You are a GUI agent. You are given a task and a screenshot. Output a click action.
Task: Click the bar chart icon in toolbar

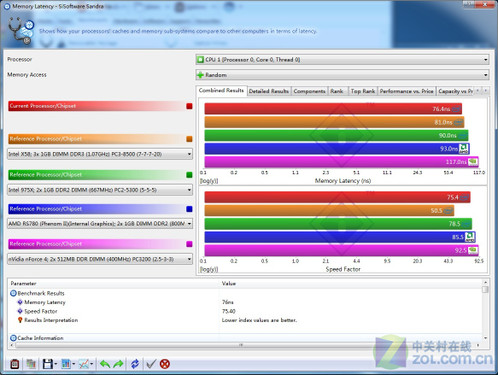click(x=65, y=364)
